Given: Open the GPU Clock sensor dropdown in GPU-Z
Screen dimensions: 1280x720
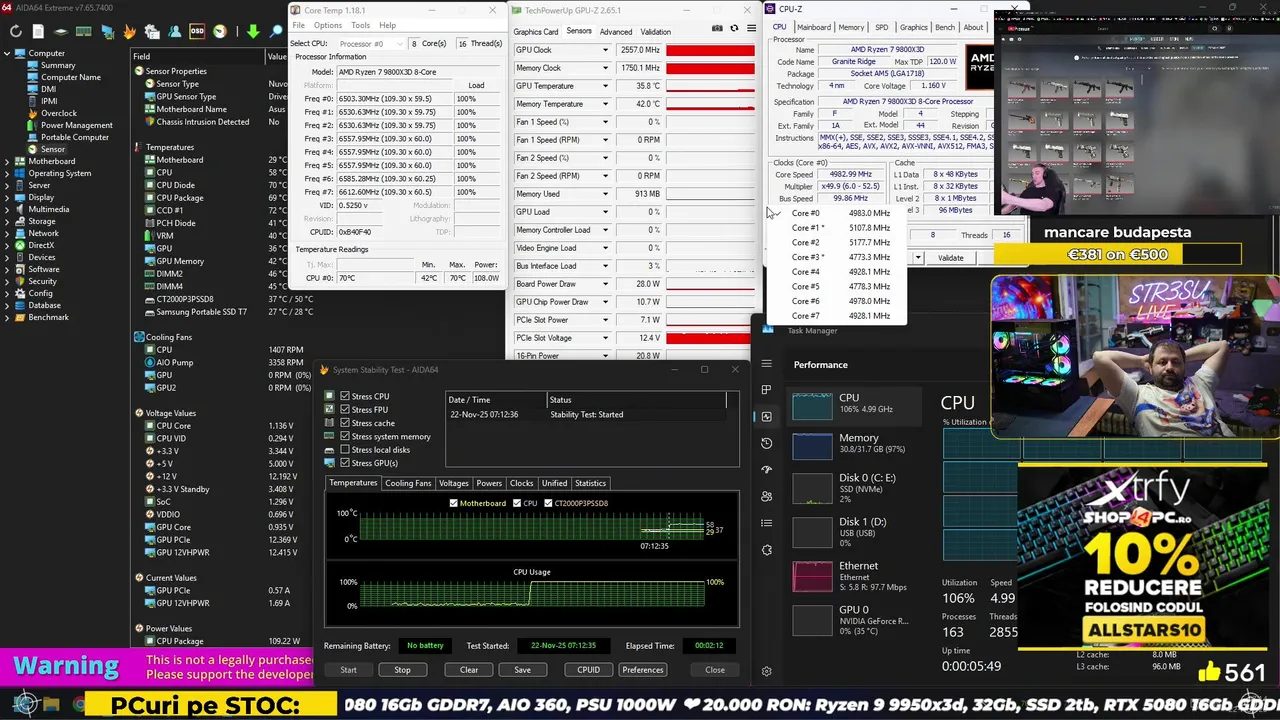Looking at the screenshot, I should pyautogui.click(x=605, y=50).
